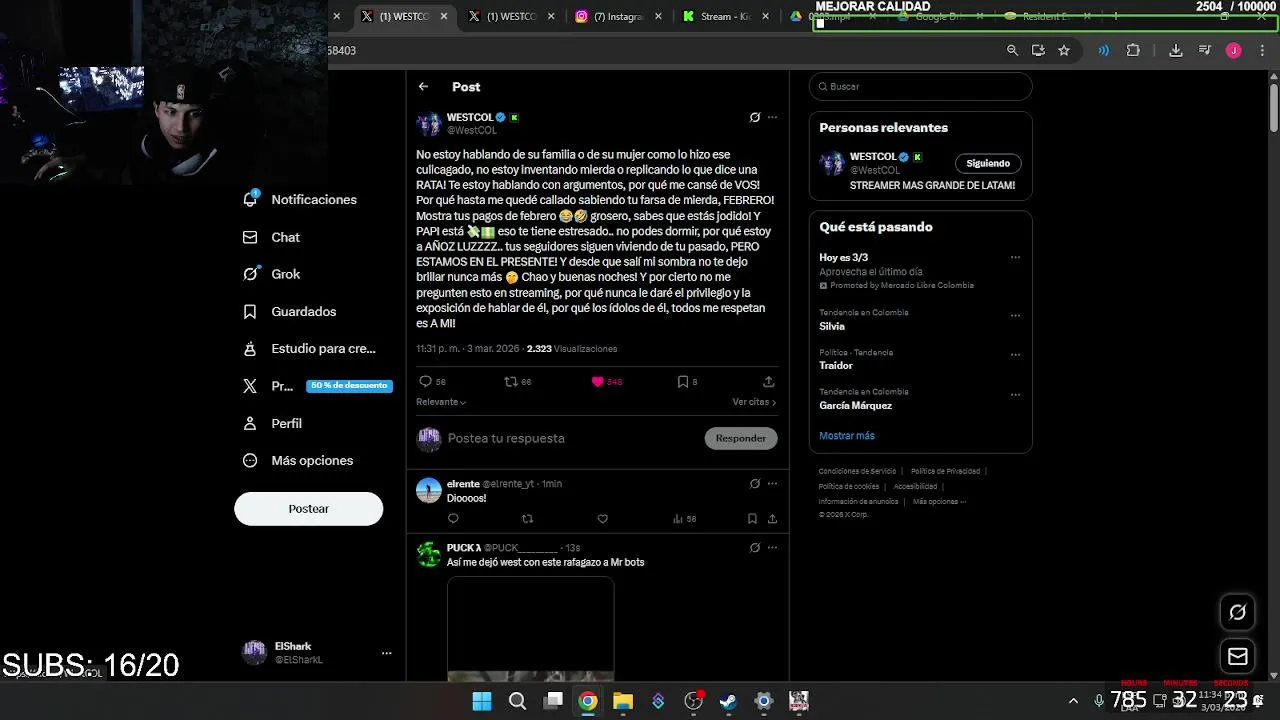Open the Windows Start menu
The height and width of the screenshot is (720, 1280).
(482, 701)
